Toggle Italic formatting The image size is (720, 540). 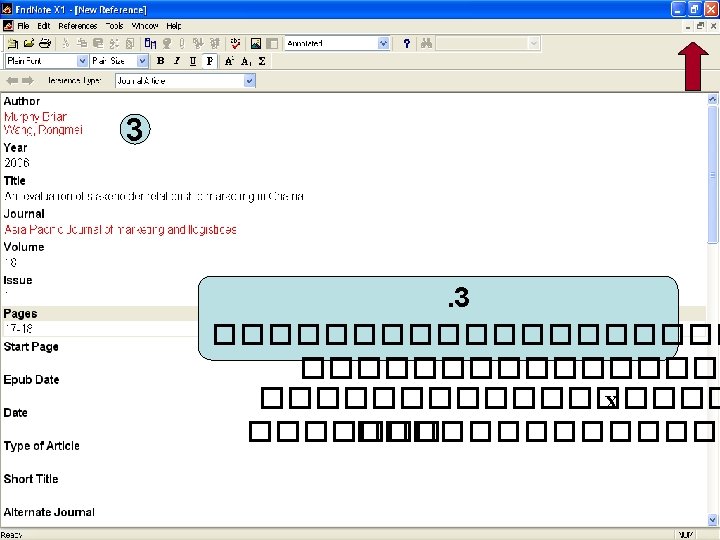click(x=177, y=61)
